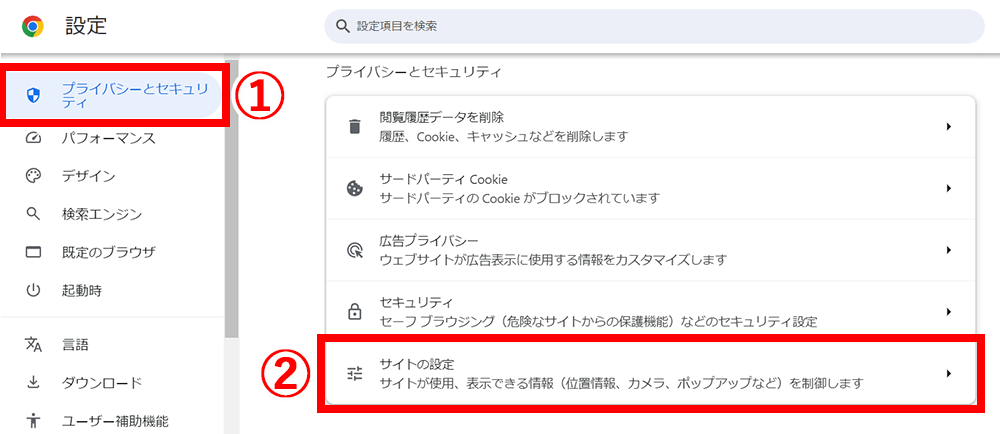
Task: Click the power icon beside 起動時
Action: point(33,291)
